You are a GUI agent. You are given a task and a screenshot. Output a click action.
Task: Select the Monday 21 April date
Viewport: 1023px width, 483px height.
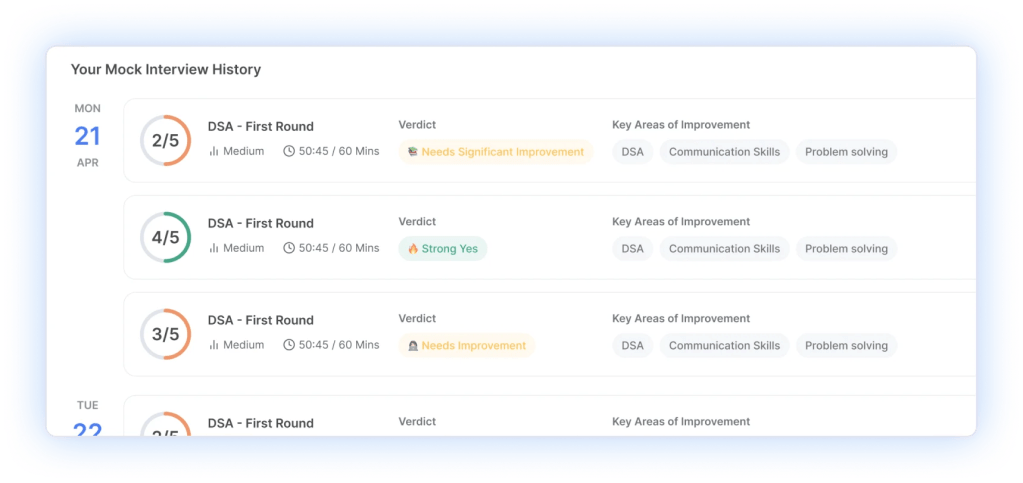88,136
